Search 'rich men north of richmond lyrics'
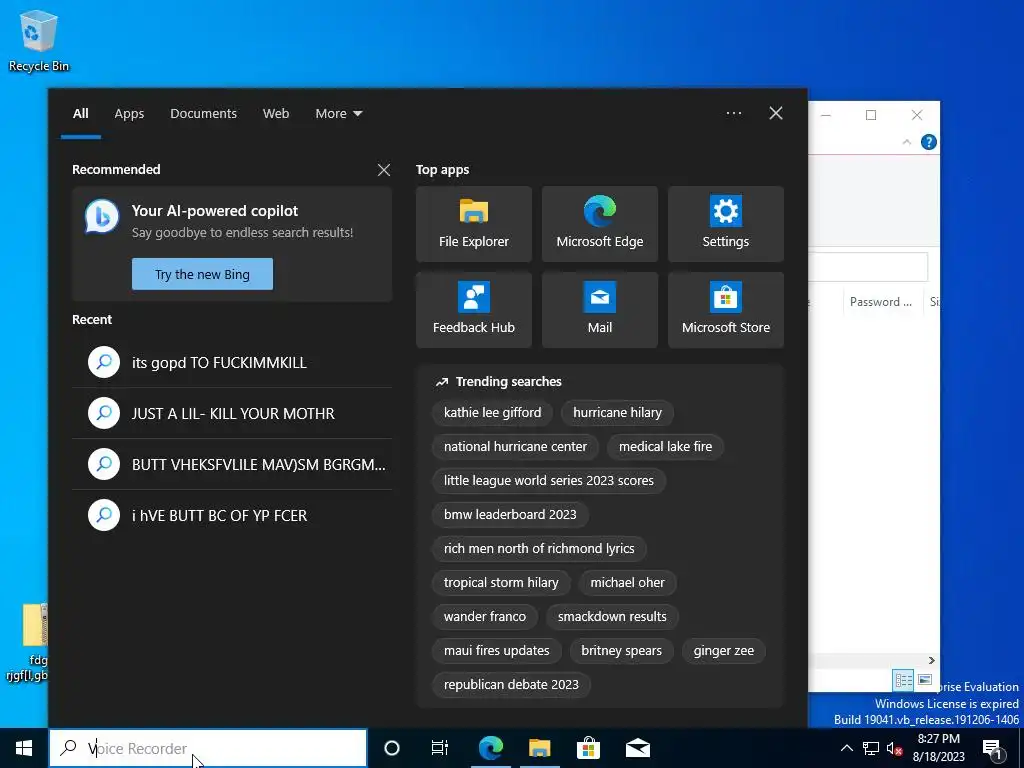1024x768 pixels. click(x=539, y=549)
